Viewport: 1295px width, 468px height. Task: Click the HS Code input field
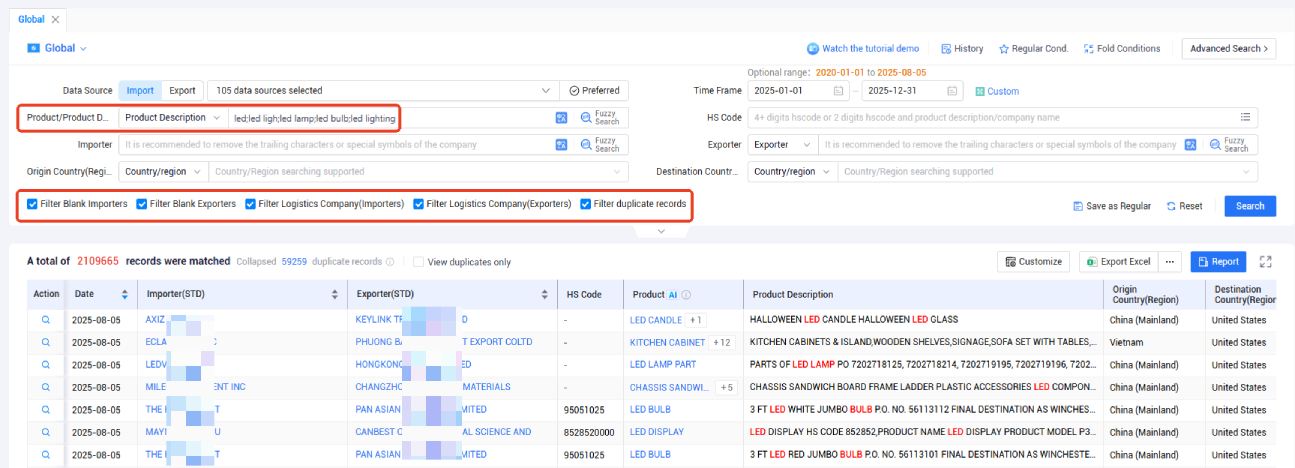pyautogui.click(x=992, y=117)
